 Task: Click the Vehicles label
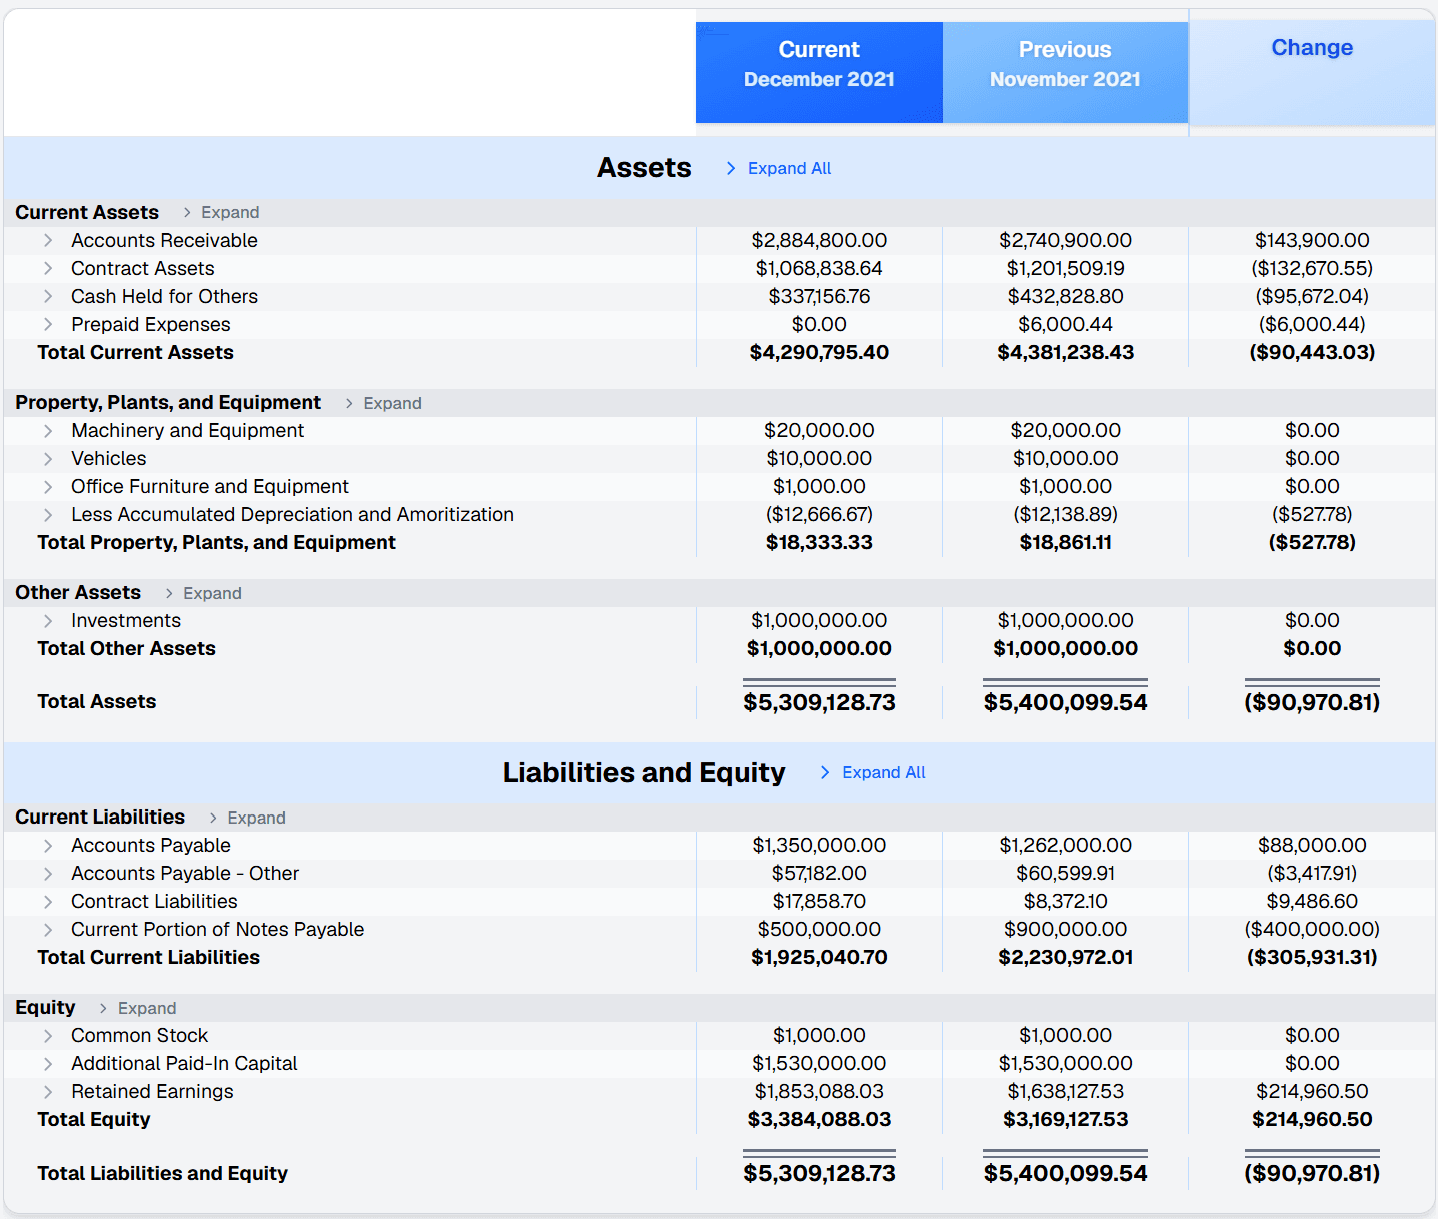coord(108,458)
